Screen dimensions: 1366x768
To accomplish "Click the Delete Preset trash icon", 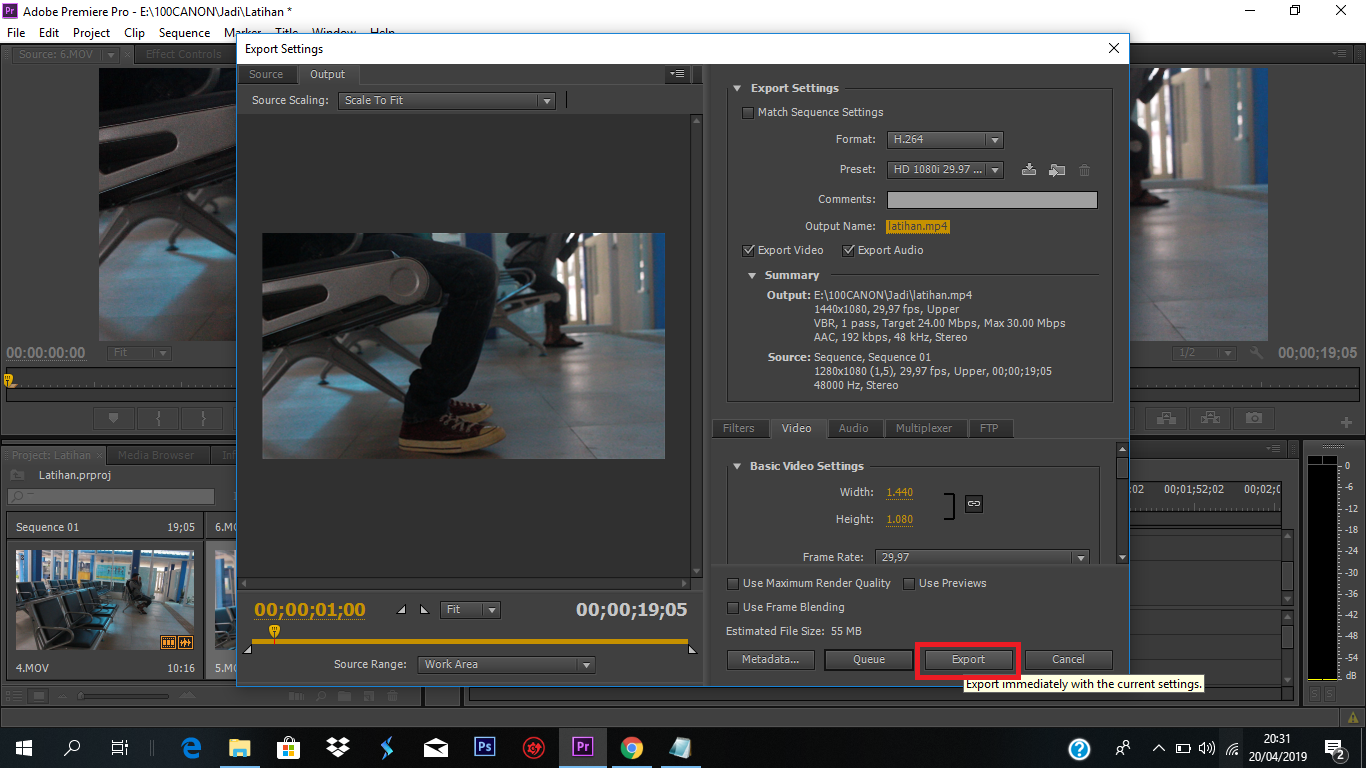I will point(1085,170).
